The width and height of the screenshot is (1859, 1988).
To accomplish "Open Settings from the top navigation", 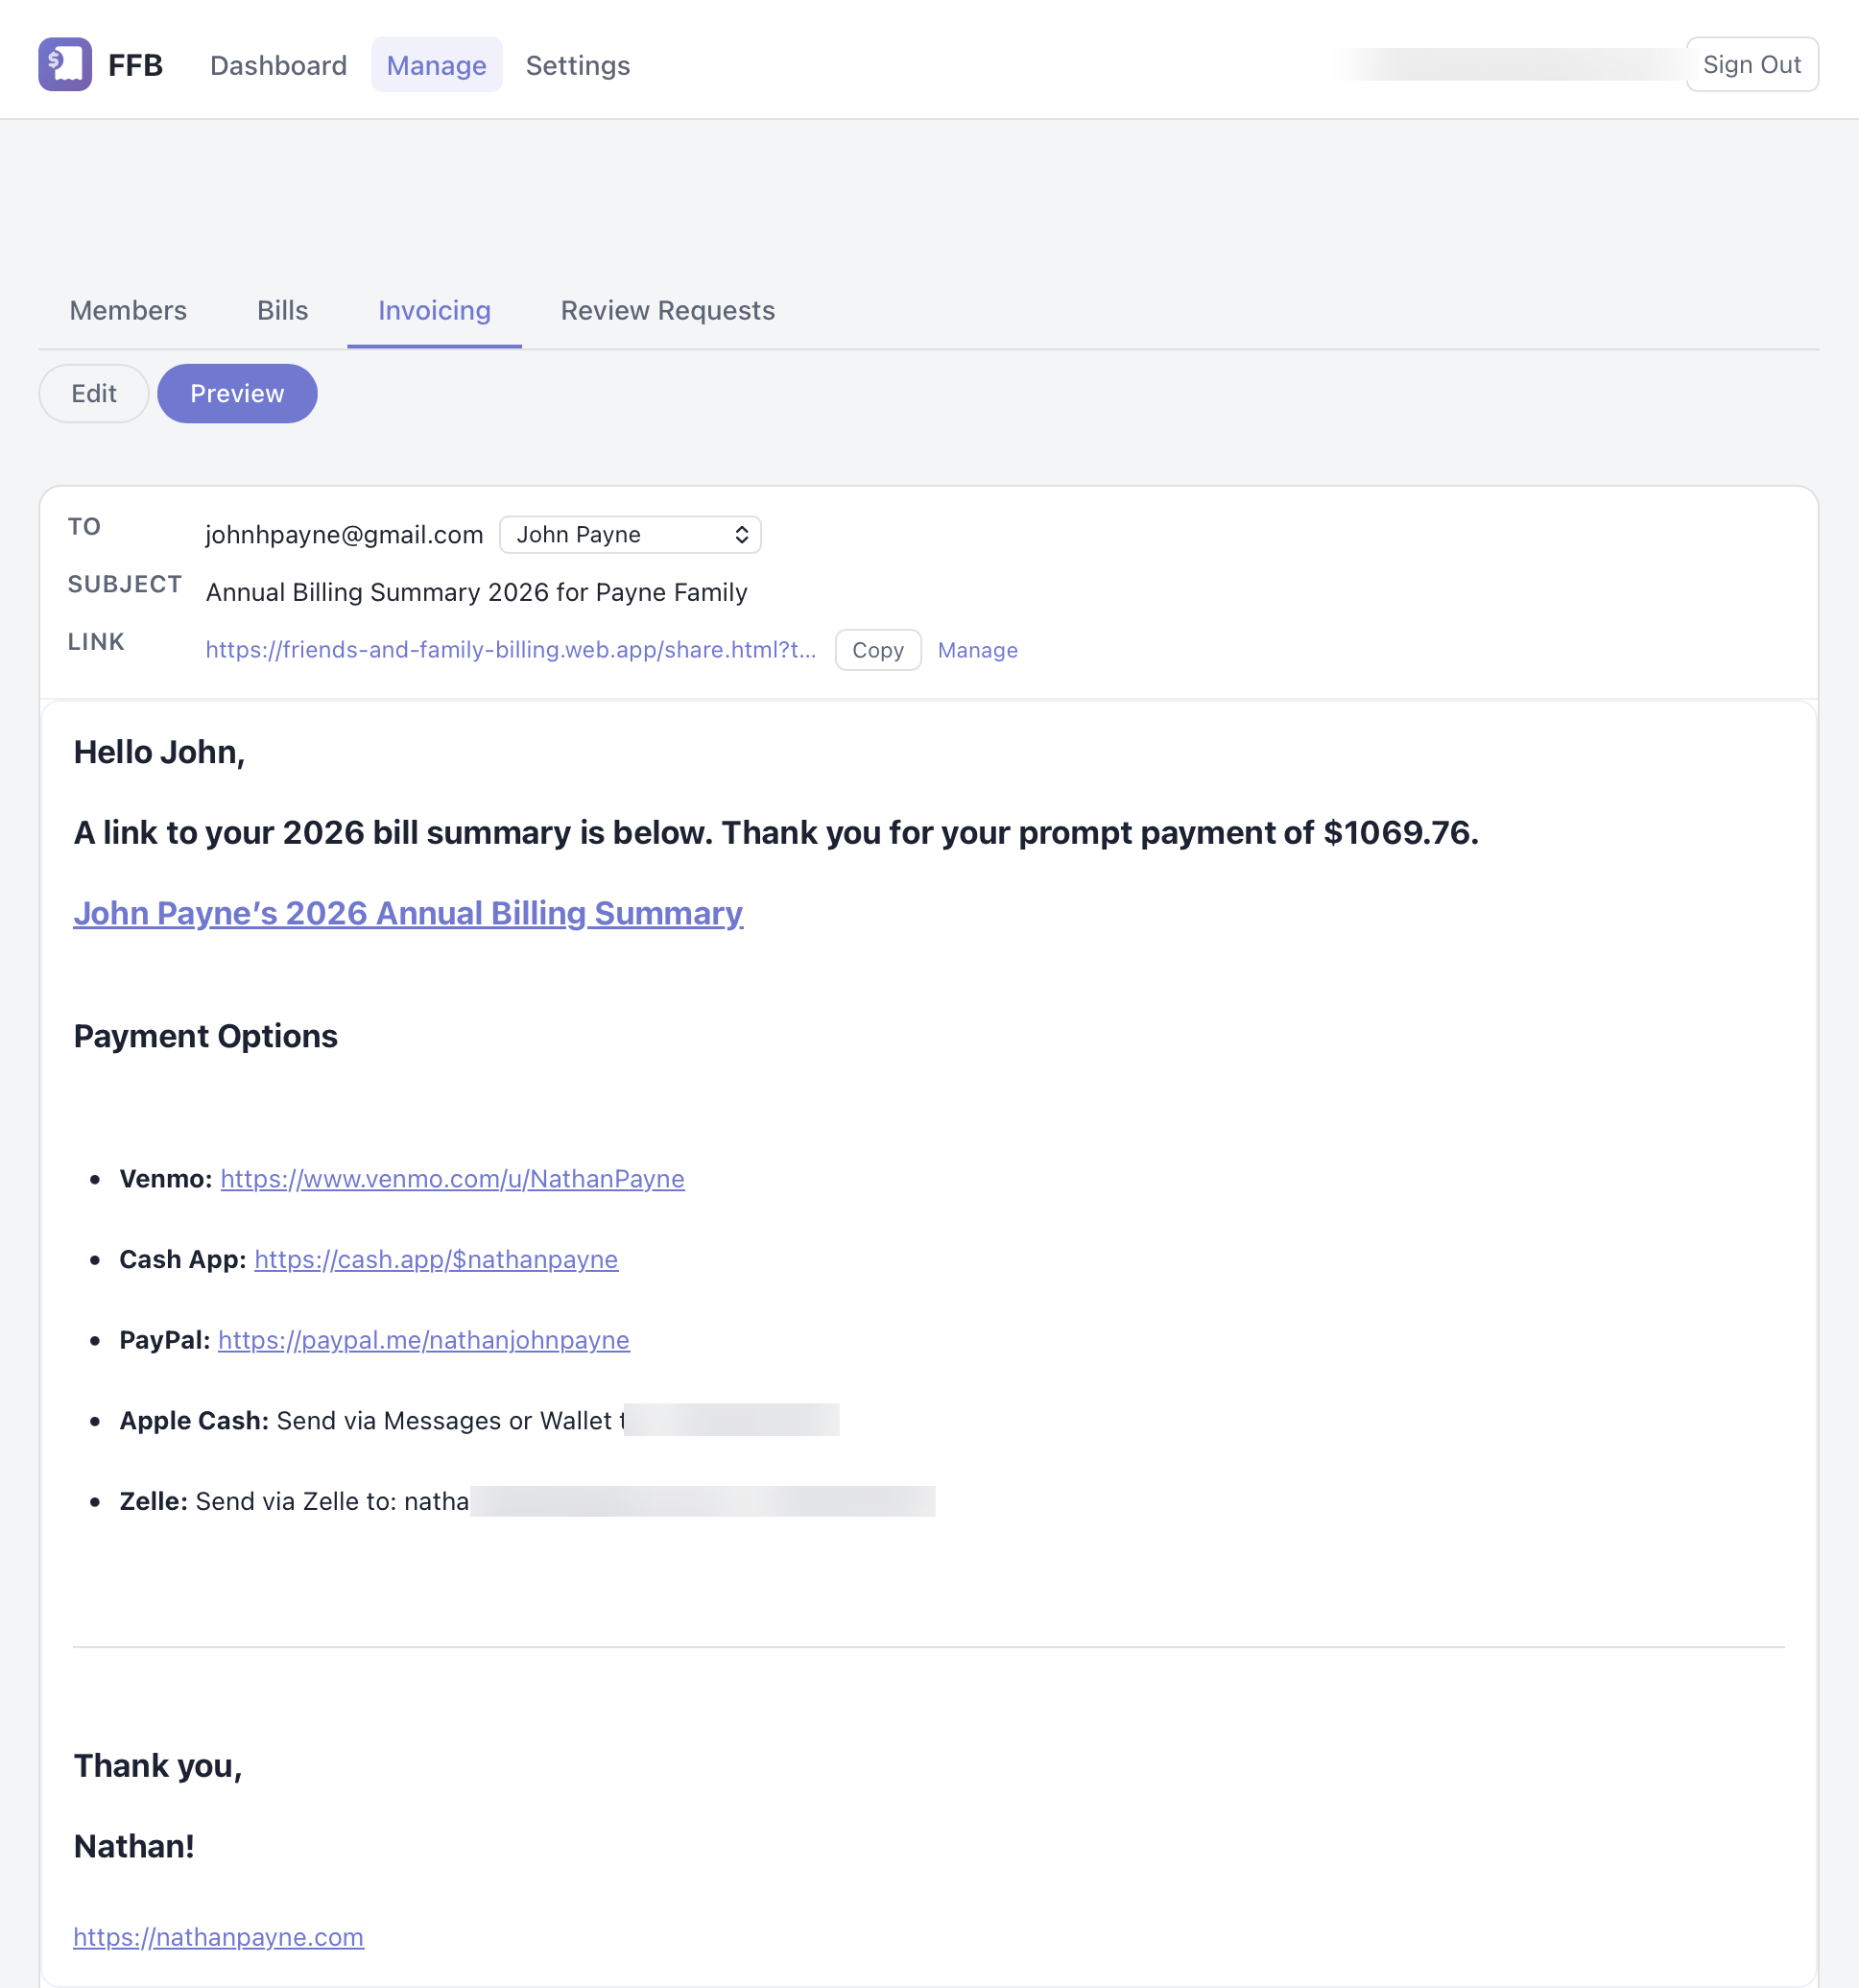I will click(577, 65).
